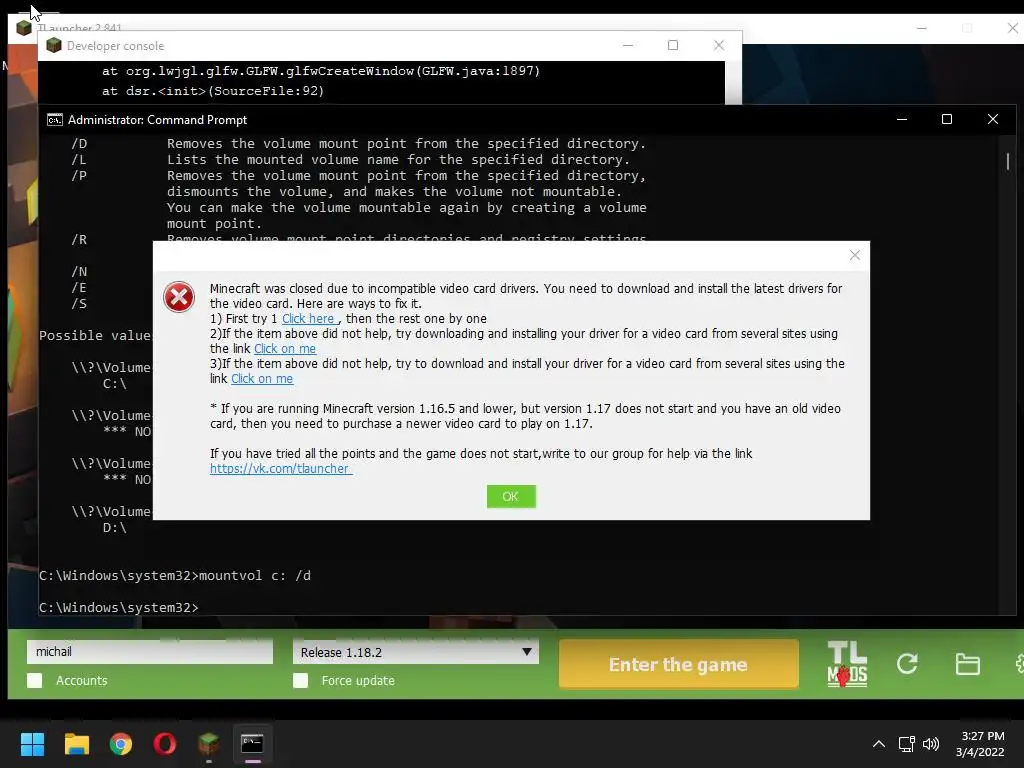Minimize the TLauncher main window
Viewport: 1024px width, 768px height.
point(921,28)
